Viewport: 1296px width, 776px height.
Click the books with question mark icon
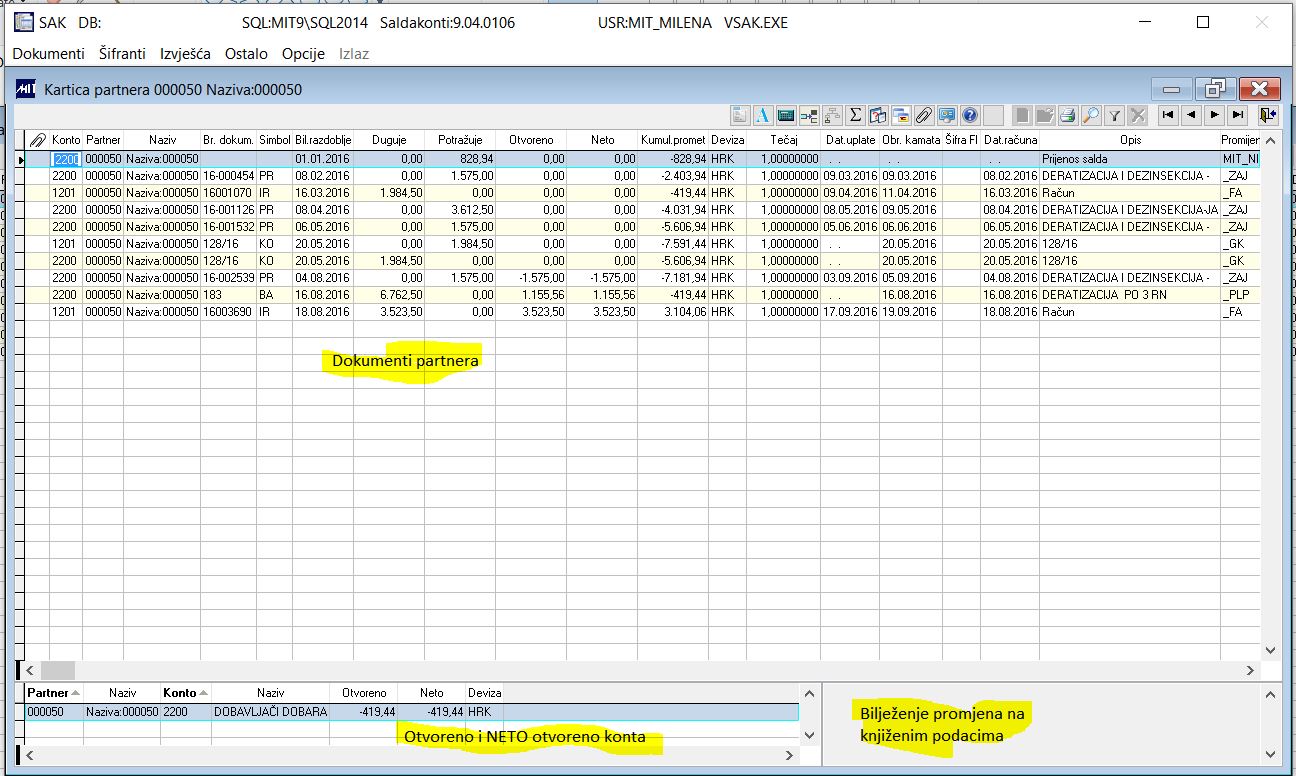point(878,115)
